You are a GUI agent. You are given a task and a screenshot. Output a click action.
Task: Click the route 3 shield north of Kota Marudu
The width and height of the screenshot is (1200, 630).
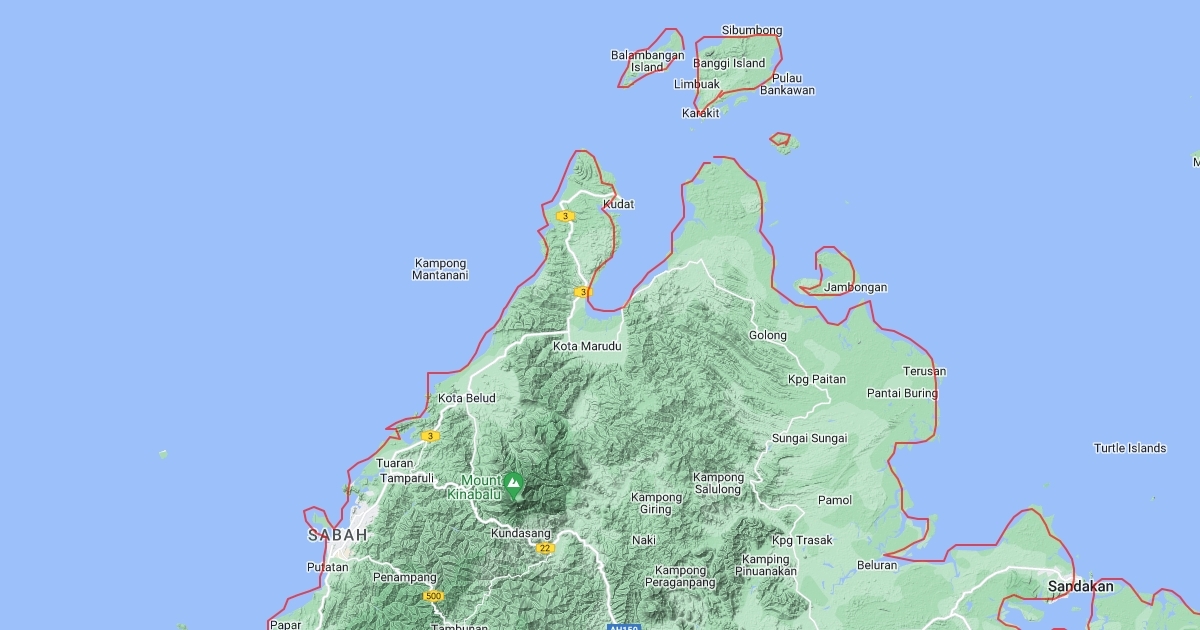click(x=582, y=292)
